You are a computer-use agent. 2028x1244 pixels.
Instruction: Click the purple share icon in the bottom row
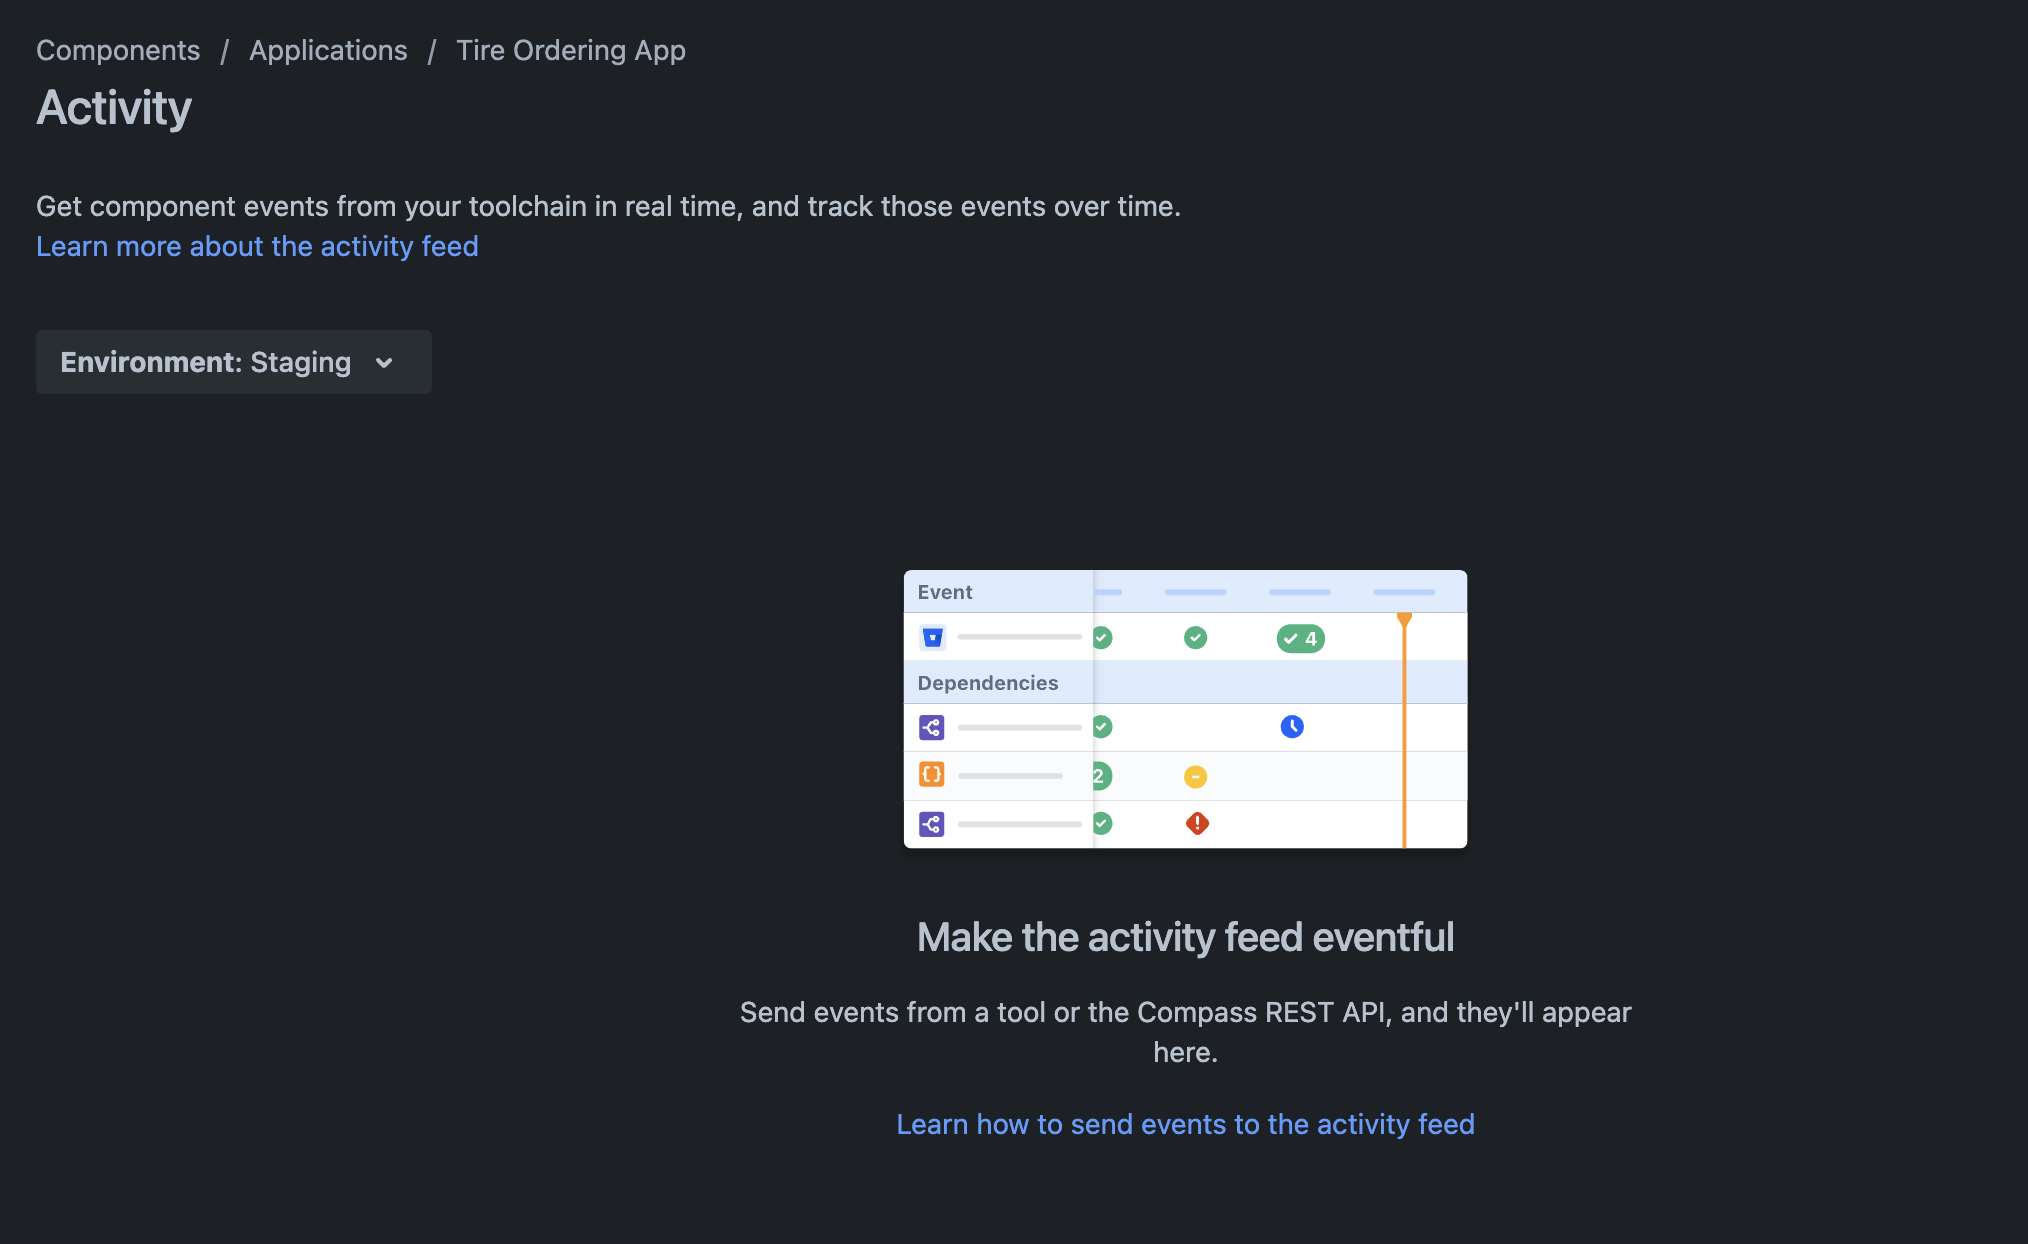931,824
